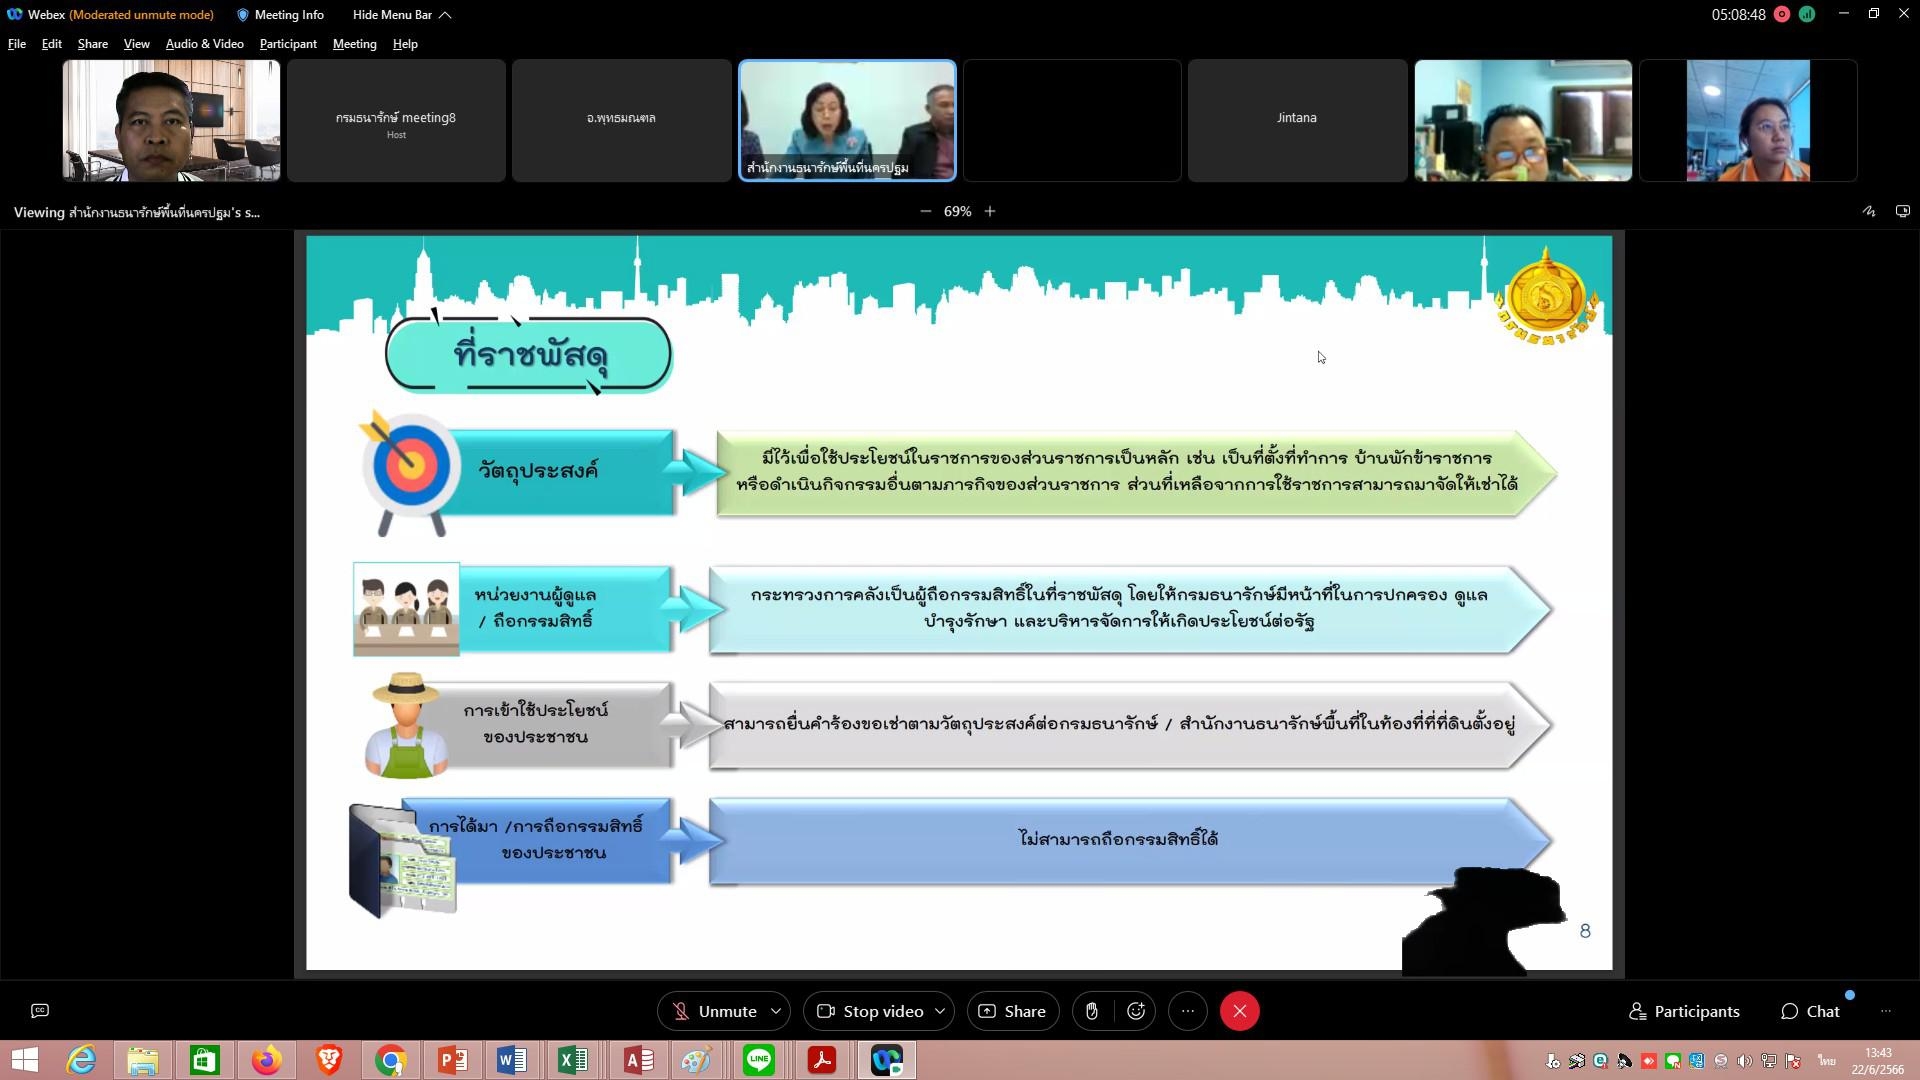Click the red leave meeting button
The image size is (1920, 1080).
point(1239,1011)
